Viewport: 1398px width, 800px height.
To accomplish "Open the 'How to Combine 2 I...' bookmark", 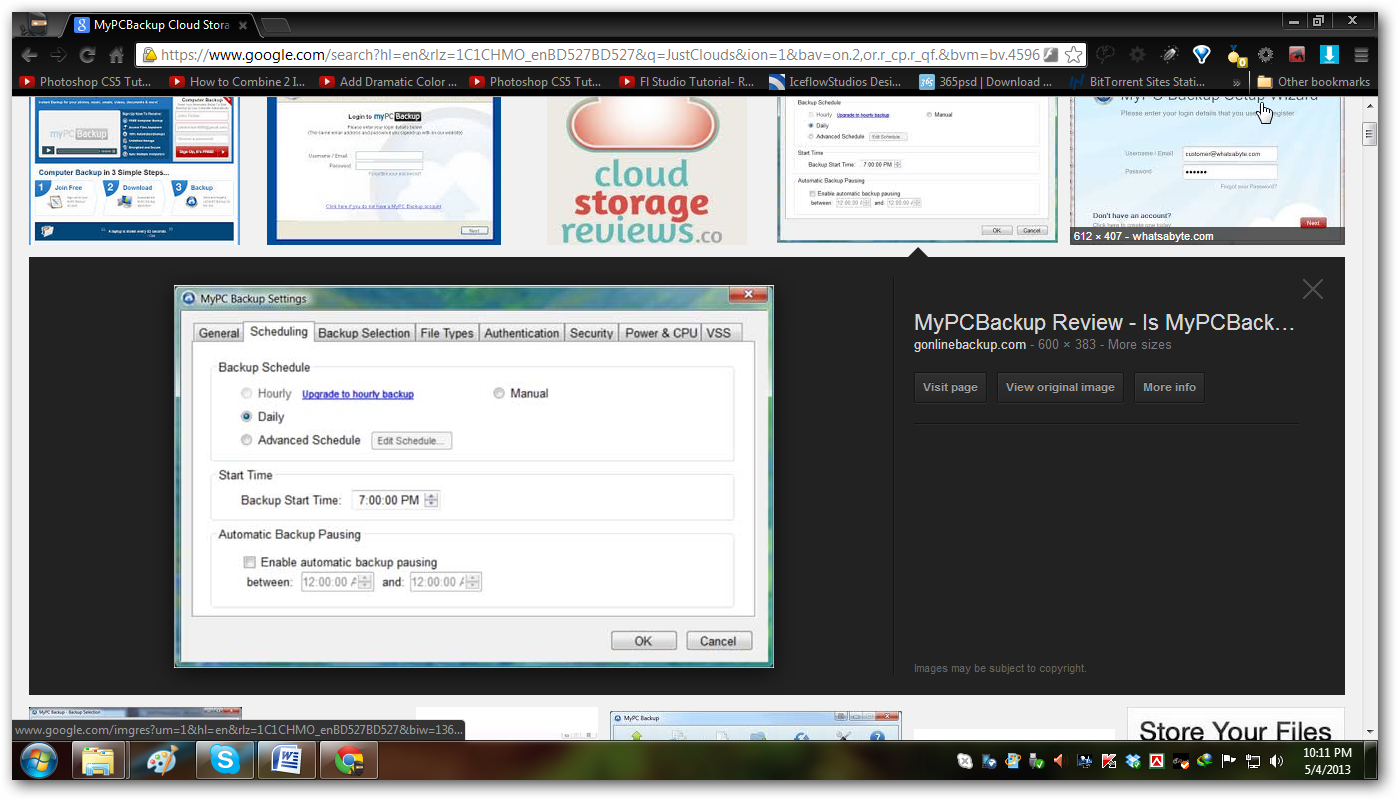I will point(237,82).
